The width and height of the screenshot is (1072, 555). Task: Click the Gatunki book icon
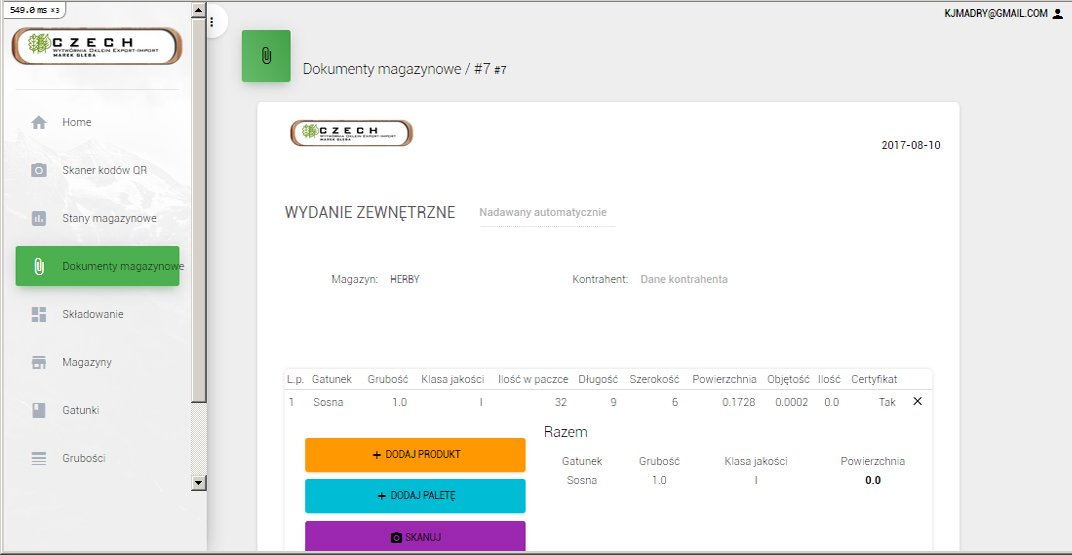(39, 410)
